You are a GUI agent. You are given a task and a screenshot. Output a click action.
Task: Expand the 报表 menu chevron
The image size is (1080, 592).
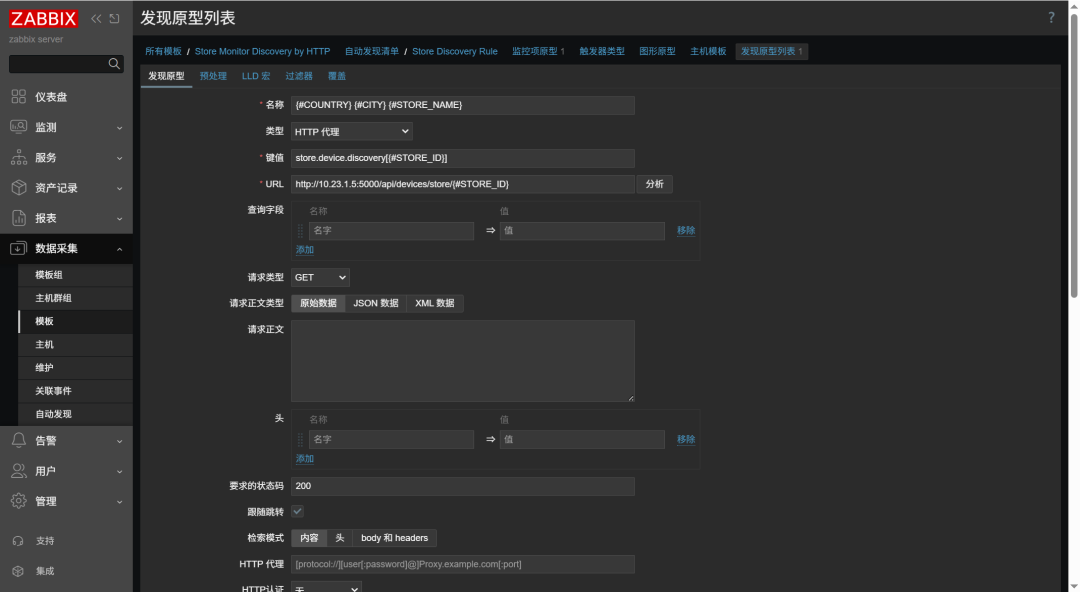click(x=120, y=218)
